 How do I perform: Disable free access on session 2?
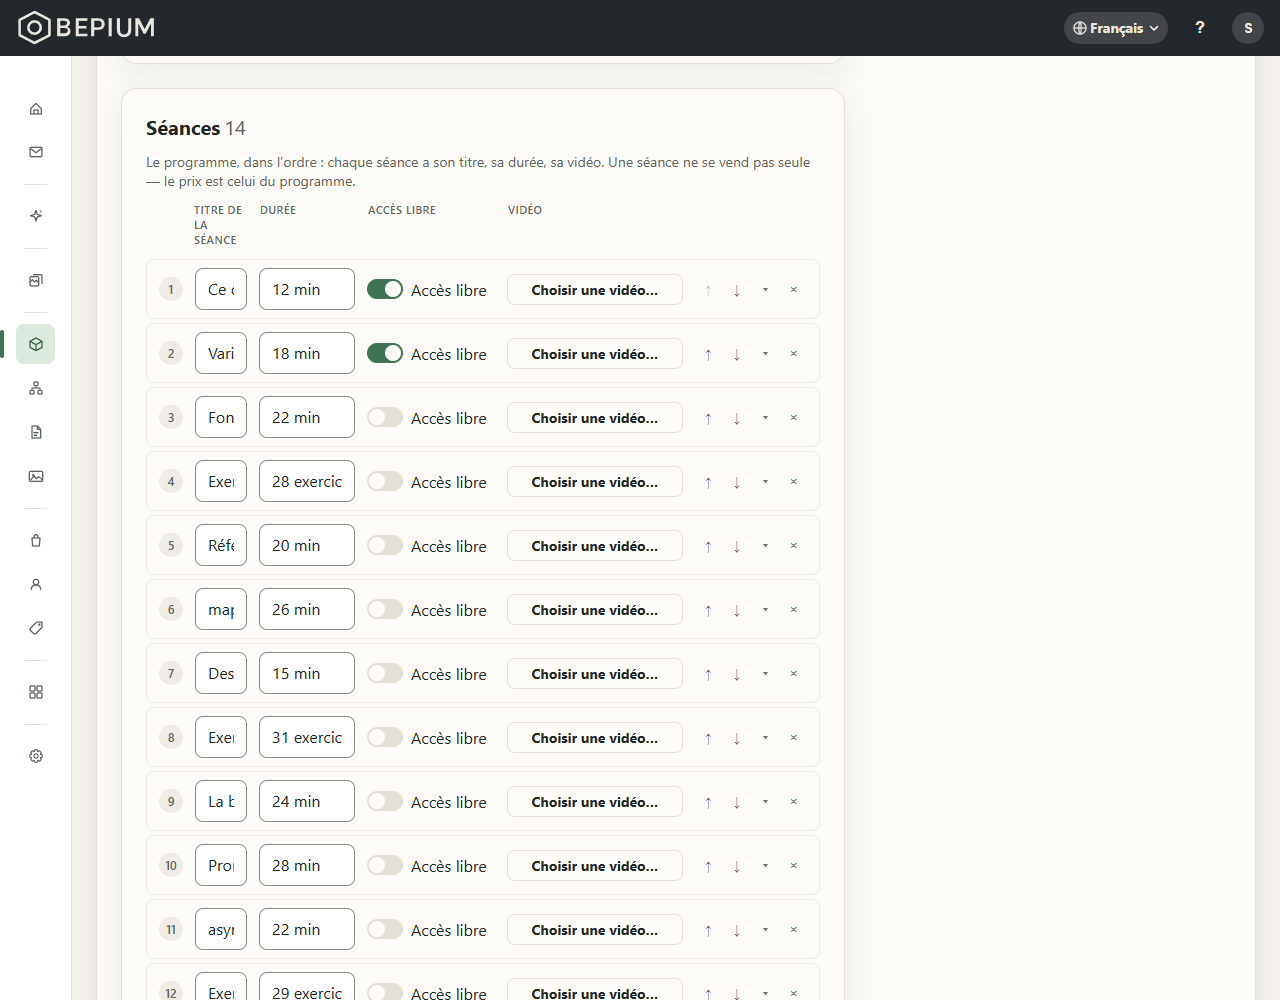(x=385, y=353)
